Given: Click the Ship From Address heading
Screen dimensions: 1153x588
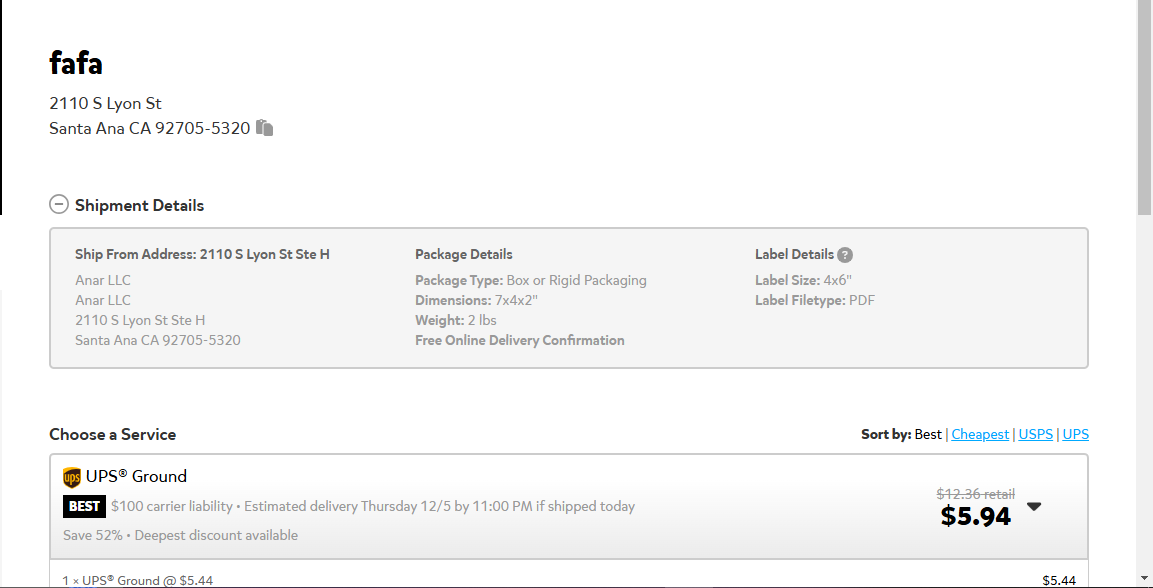Looking at the screenshot, I should pyautogui.click(x=202, y=254).
